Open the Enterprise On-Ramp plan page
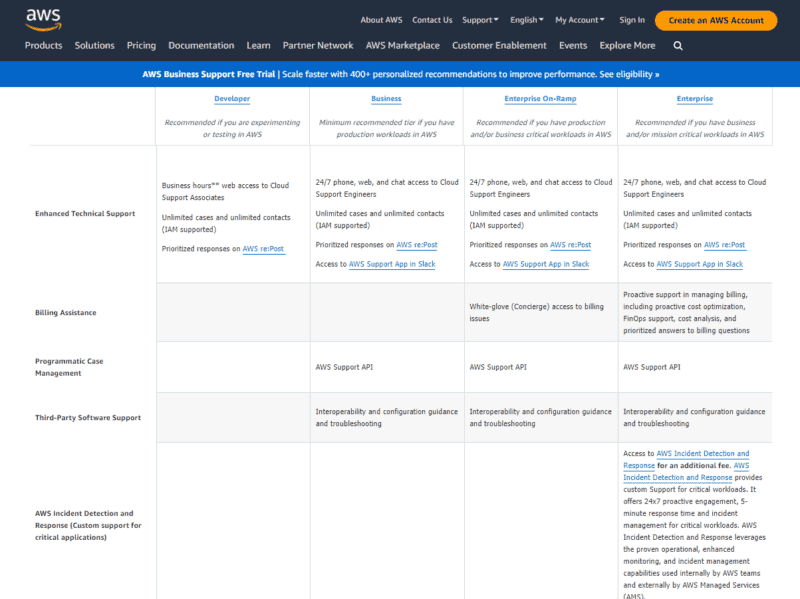Image resolution: width=800 pixels, height=599 pixels. click(x=541, y=98)
